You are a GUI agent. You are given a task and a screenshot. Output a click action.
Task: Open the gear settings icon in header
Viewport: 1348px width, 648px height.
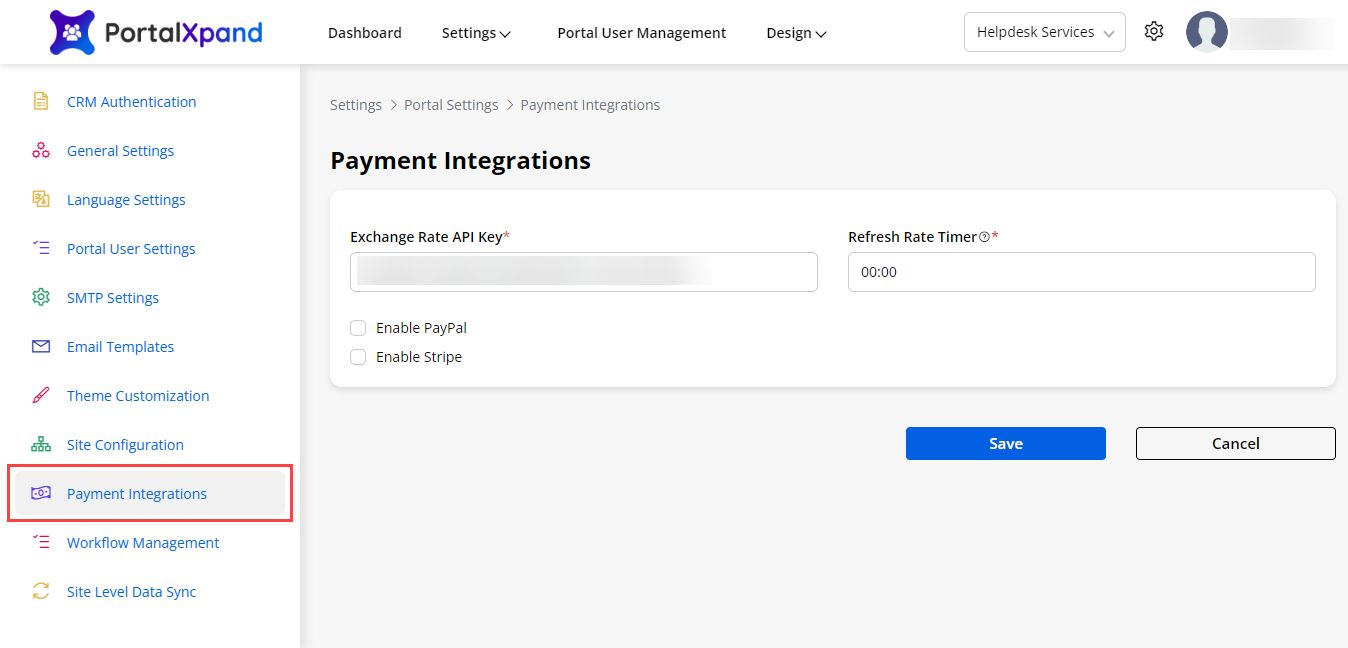coord(1154,32)
